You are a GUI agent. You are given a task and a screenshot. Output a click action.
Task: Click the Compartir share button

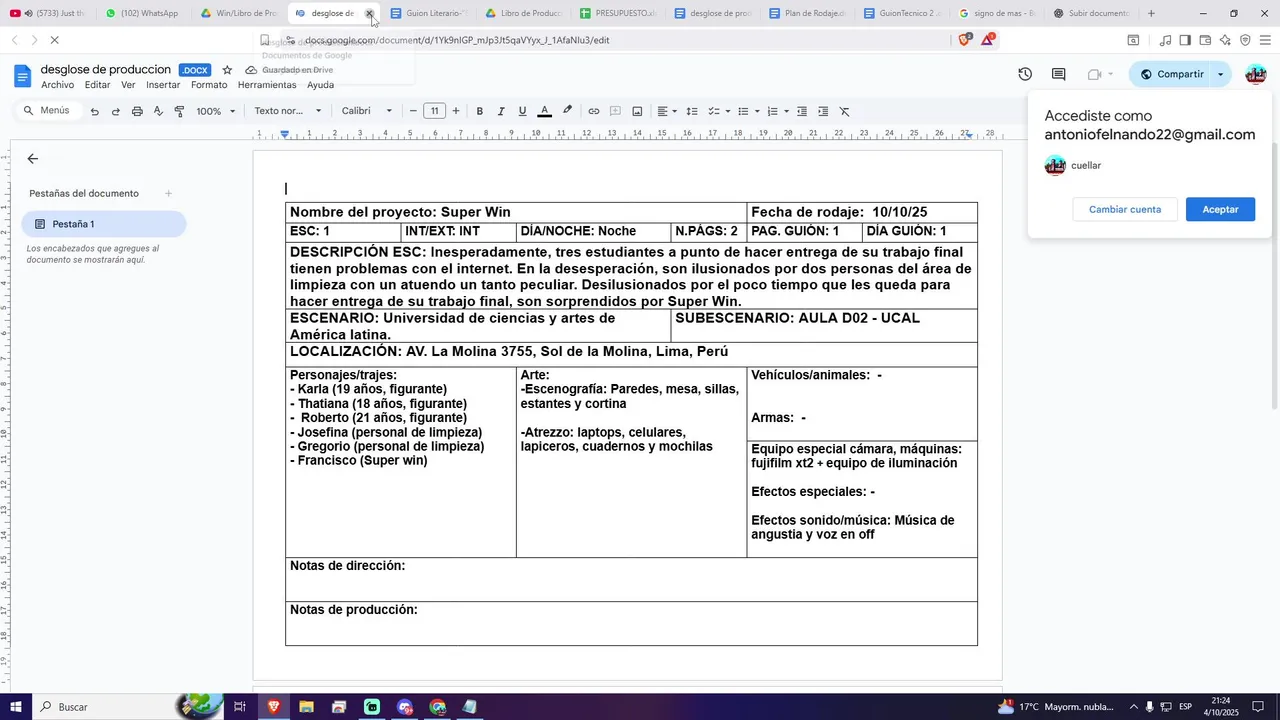pos(1171,74)
